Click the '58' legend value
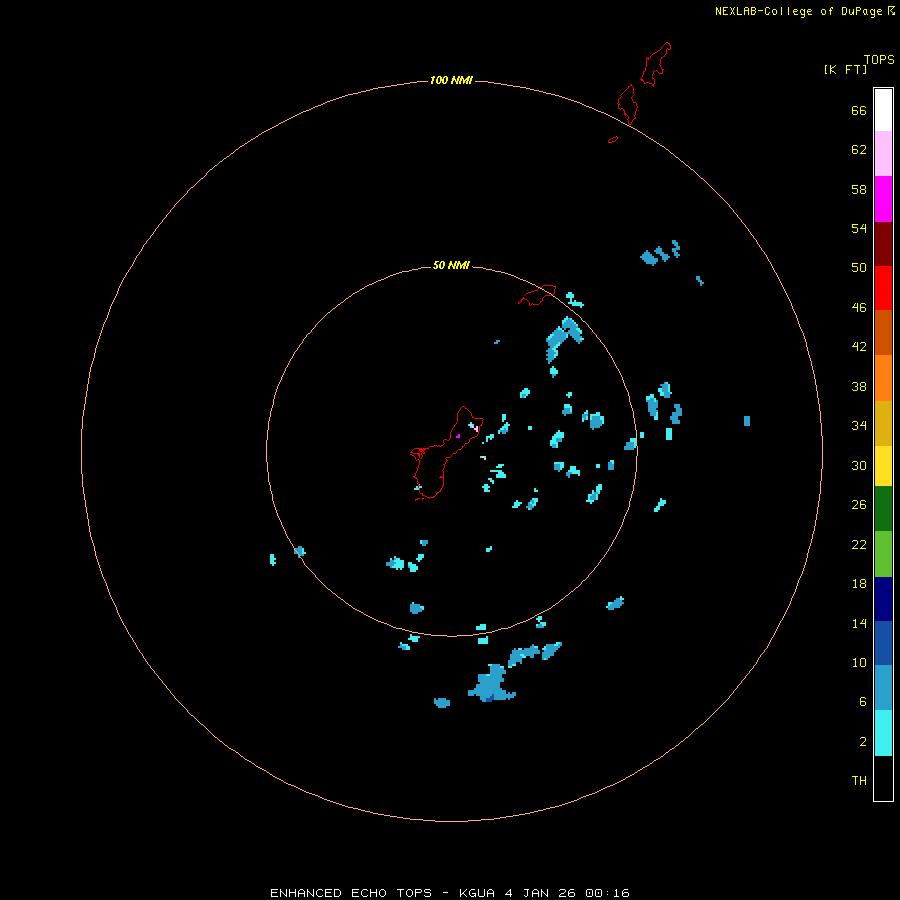This screenshot has width=900, height=900. (859, 189)
